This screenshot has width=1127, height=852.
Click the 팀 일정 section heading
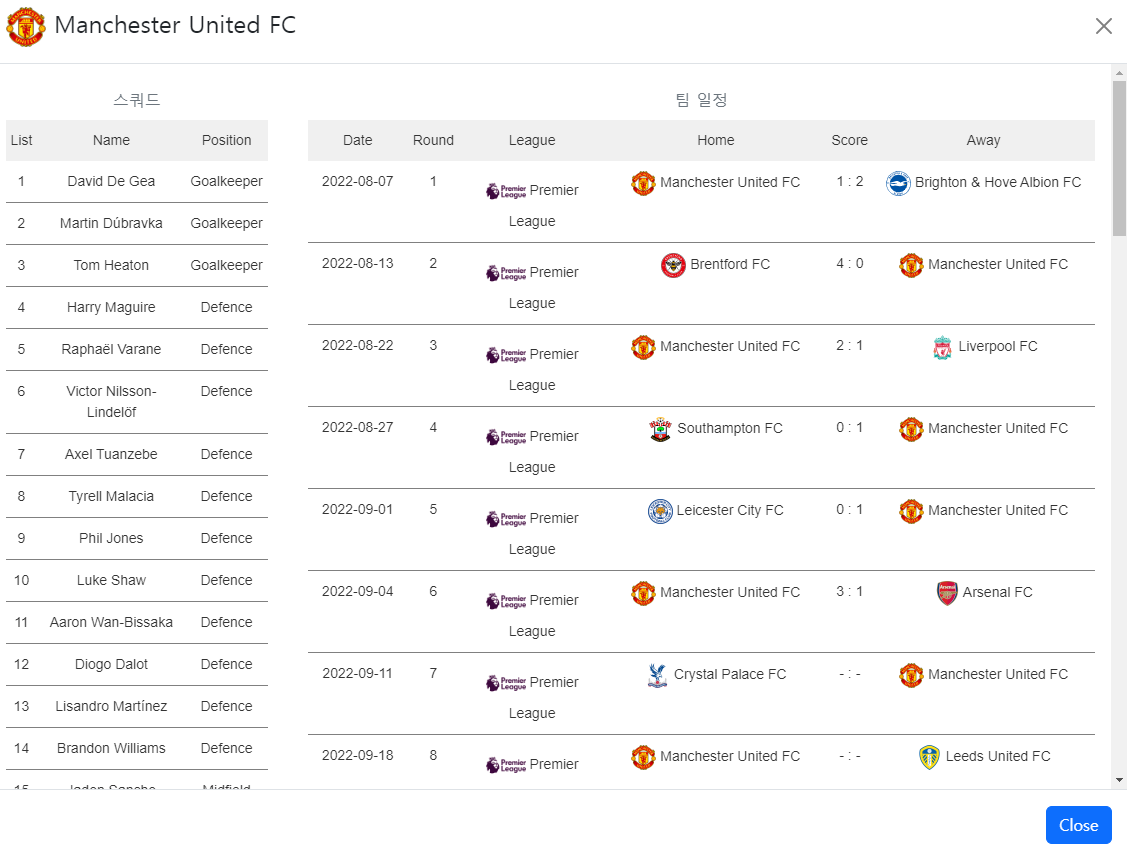[703, 99]
